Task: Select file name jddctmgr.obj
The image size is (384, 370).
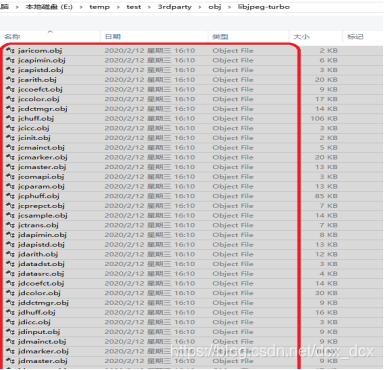Action: tap(43, 303)
